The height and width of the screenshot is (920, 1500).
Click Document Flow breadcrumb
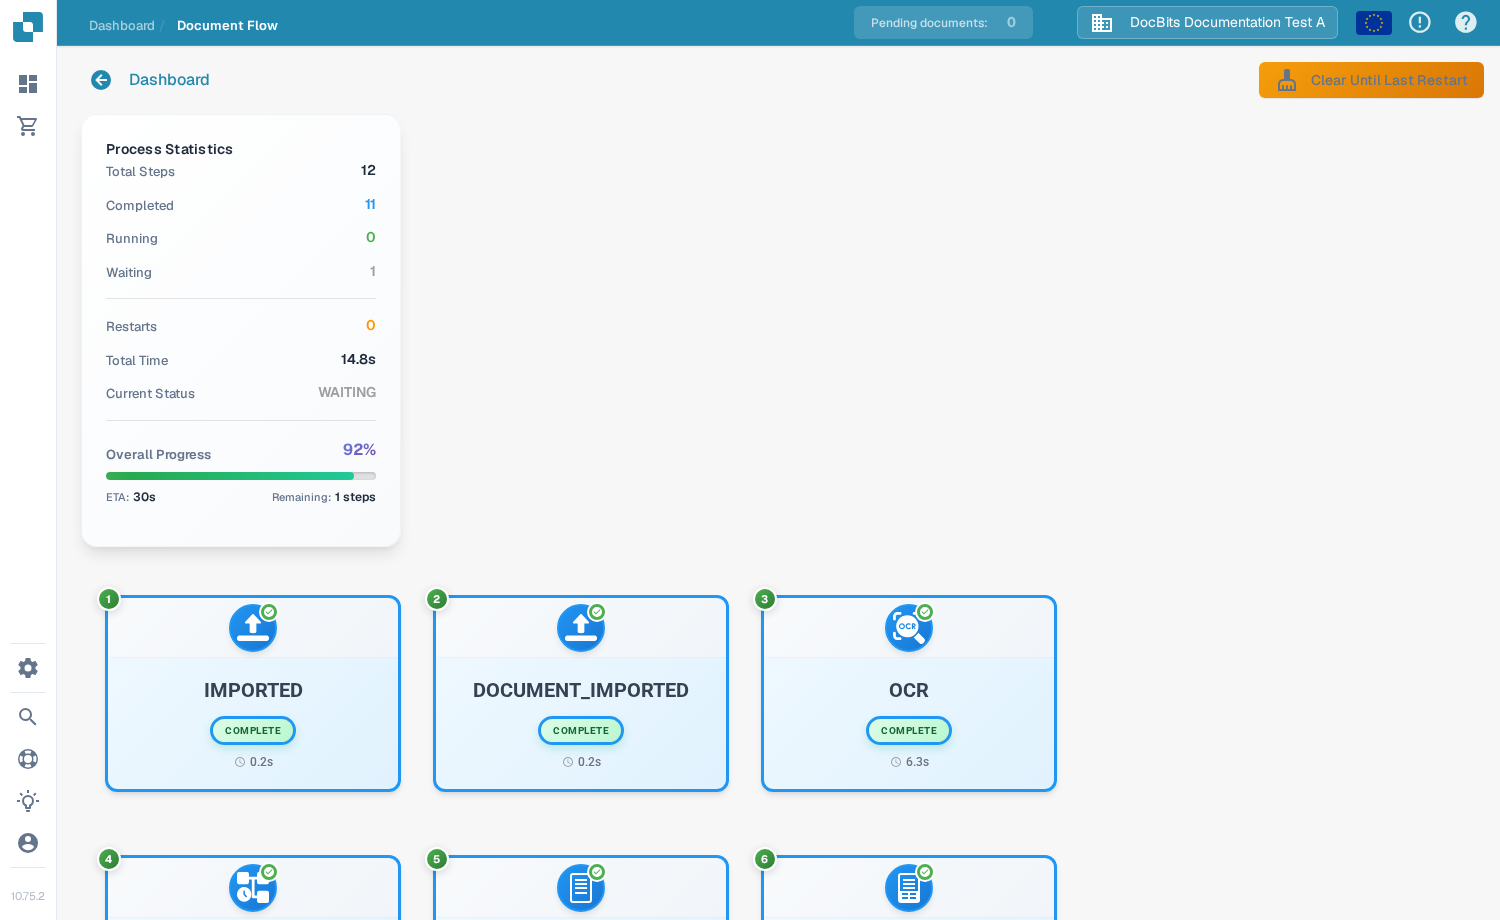pyautogui.click(x=227, y=26)
